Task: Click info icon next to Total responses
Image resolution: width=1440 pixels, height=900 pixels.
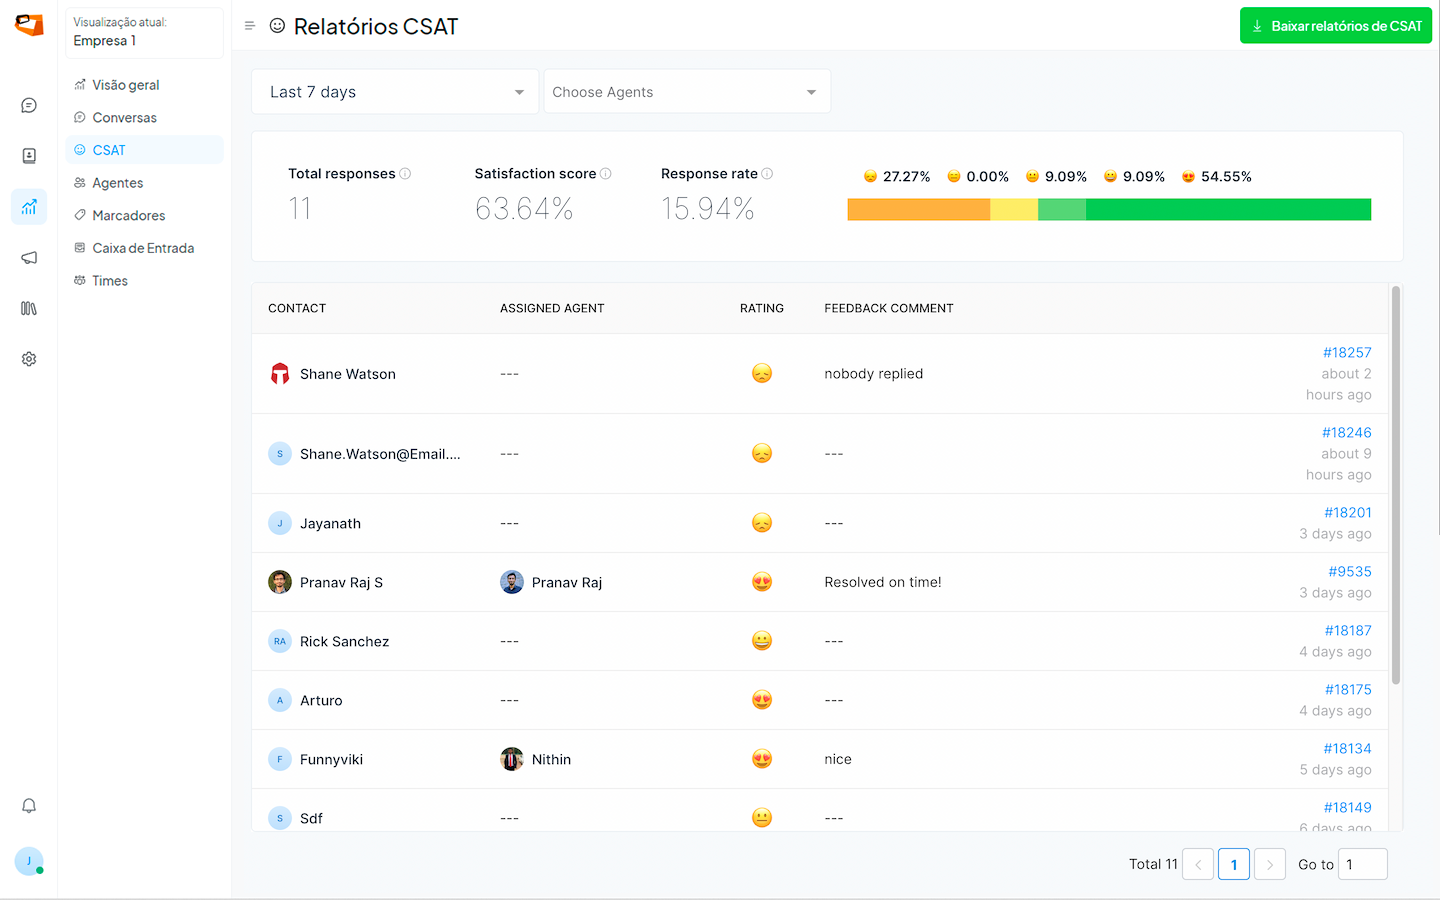Action: pyautogui.click(x=405, y=174)
